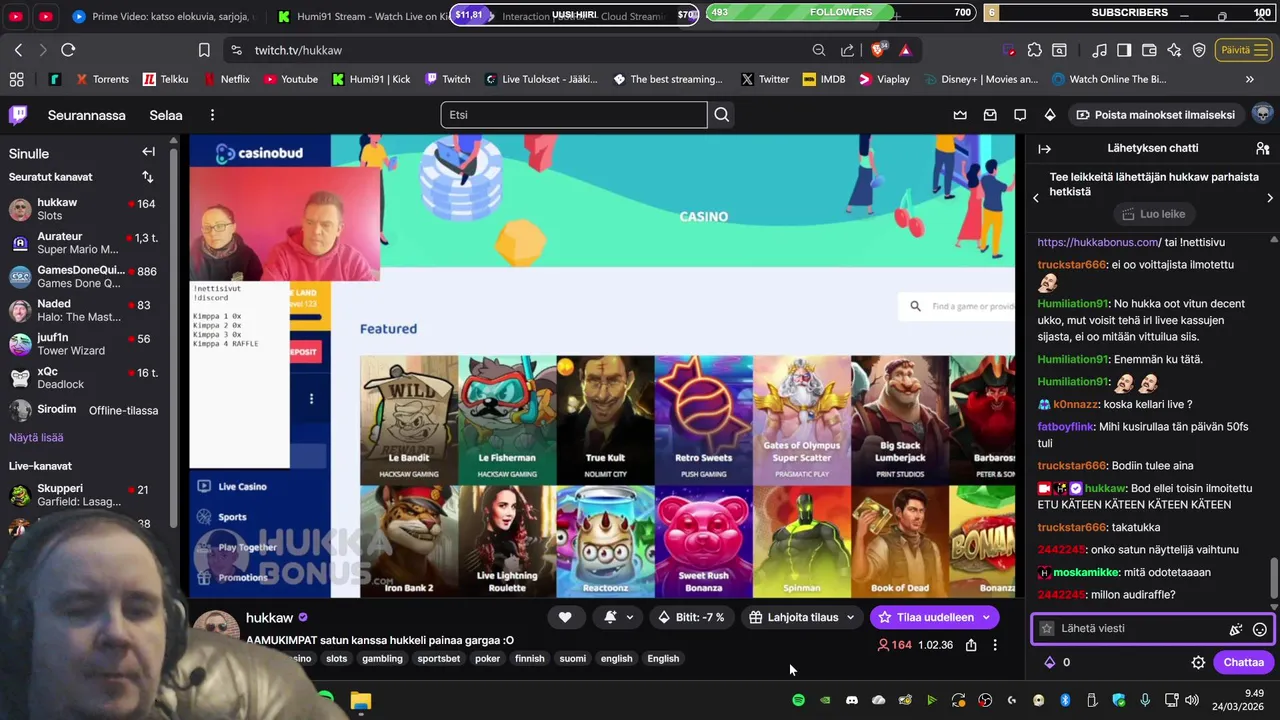Expand more bookmarks chevron
The width and height of the screenshot is (1280, 720).
pyautogui.click(x=1249, y=79)
